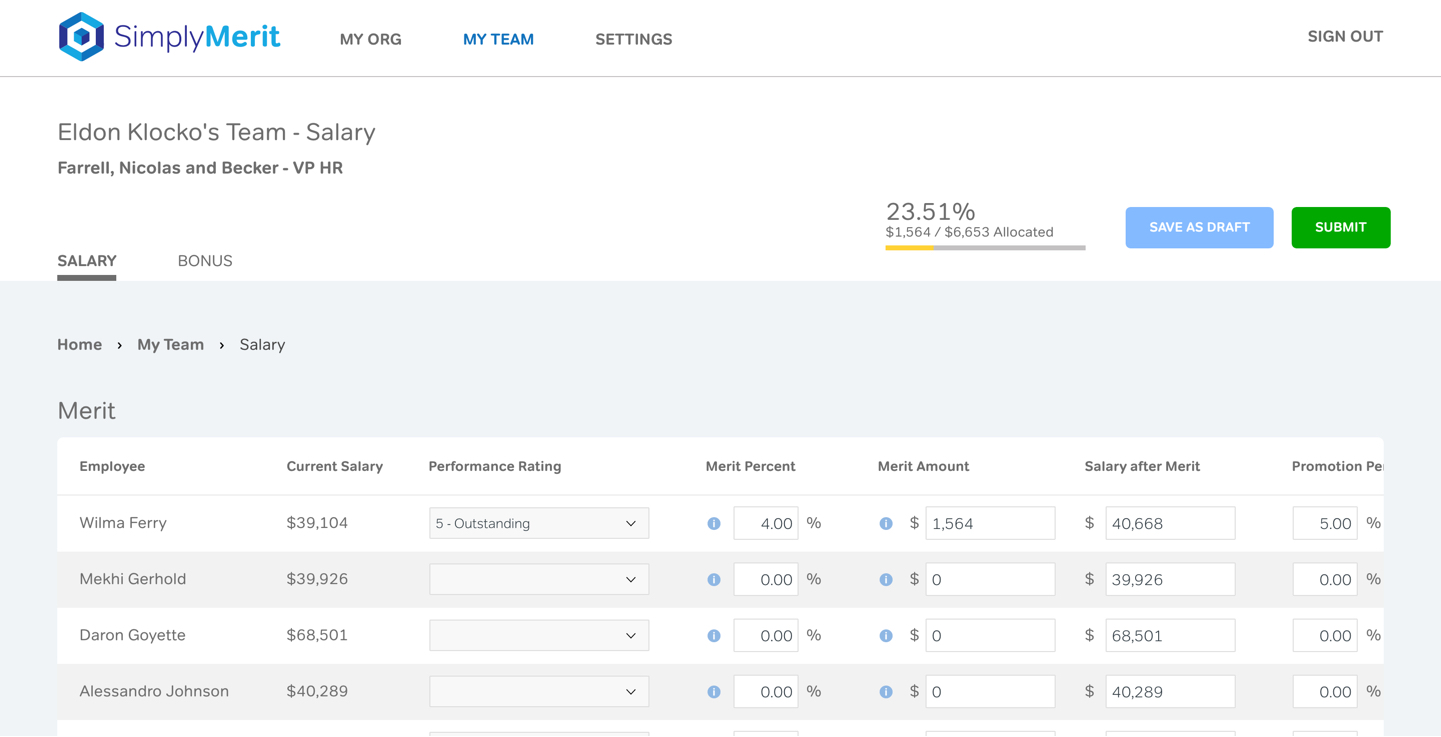
Task: Click the Current Salary column header
Action: (x=335, y=466)
